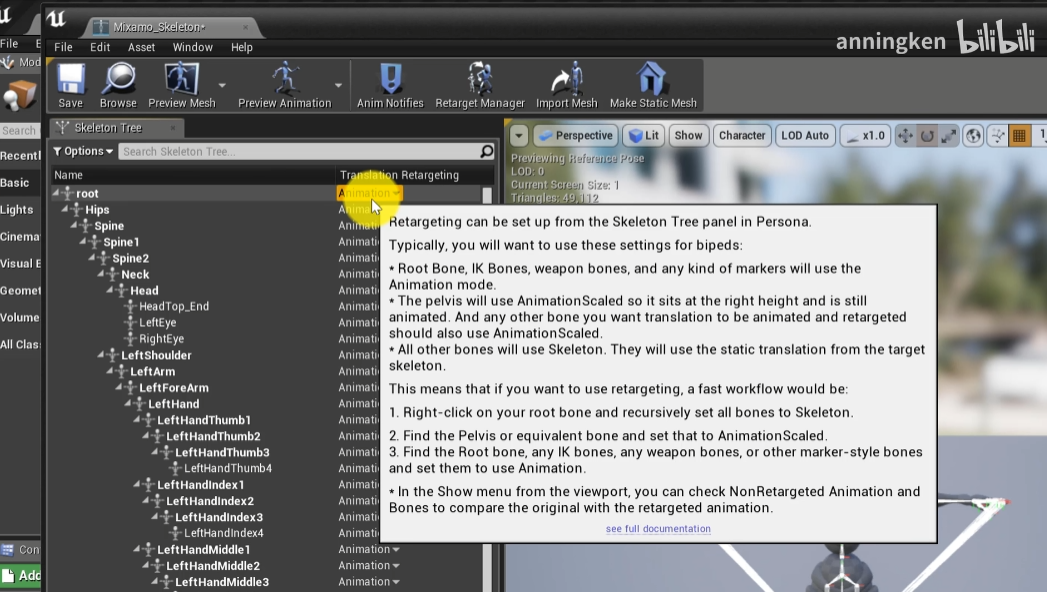Screen dimensions: 1047x592
Task: Select the HeadTop_End bone
Action: [174, 306]
